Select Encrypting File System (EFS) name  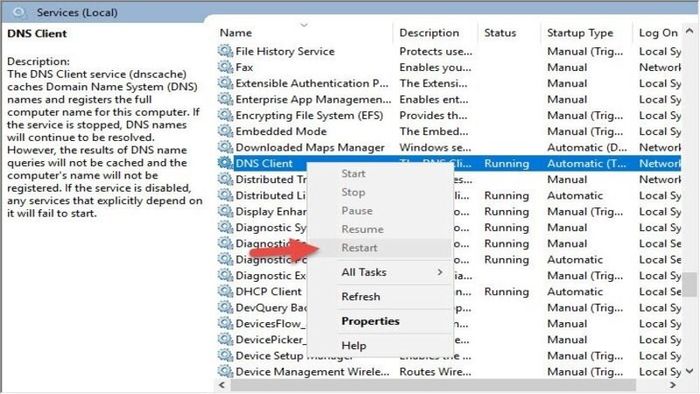pyautogui.click(x=309, y=116)
